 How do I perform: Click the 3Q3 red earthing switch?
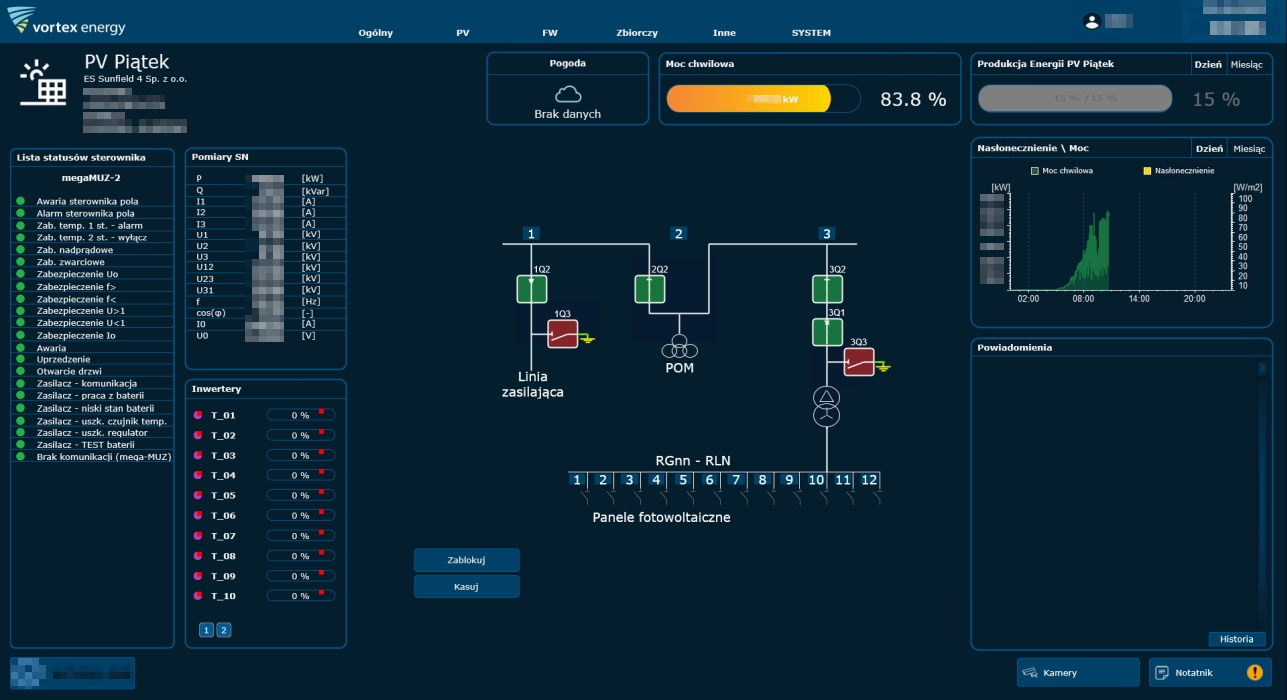859,362
